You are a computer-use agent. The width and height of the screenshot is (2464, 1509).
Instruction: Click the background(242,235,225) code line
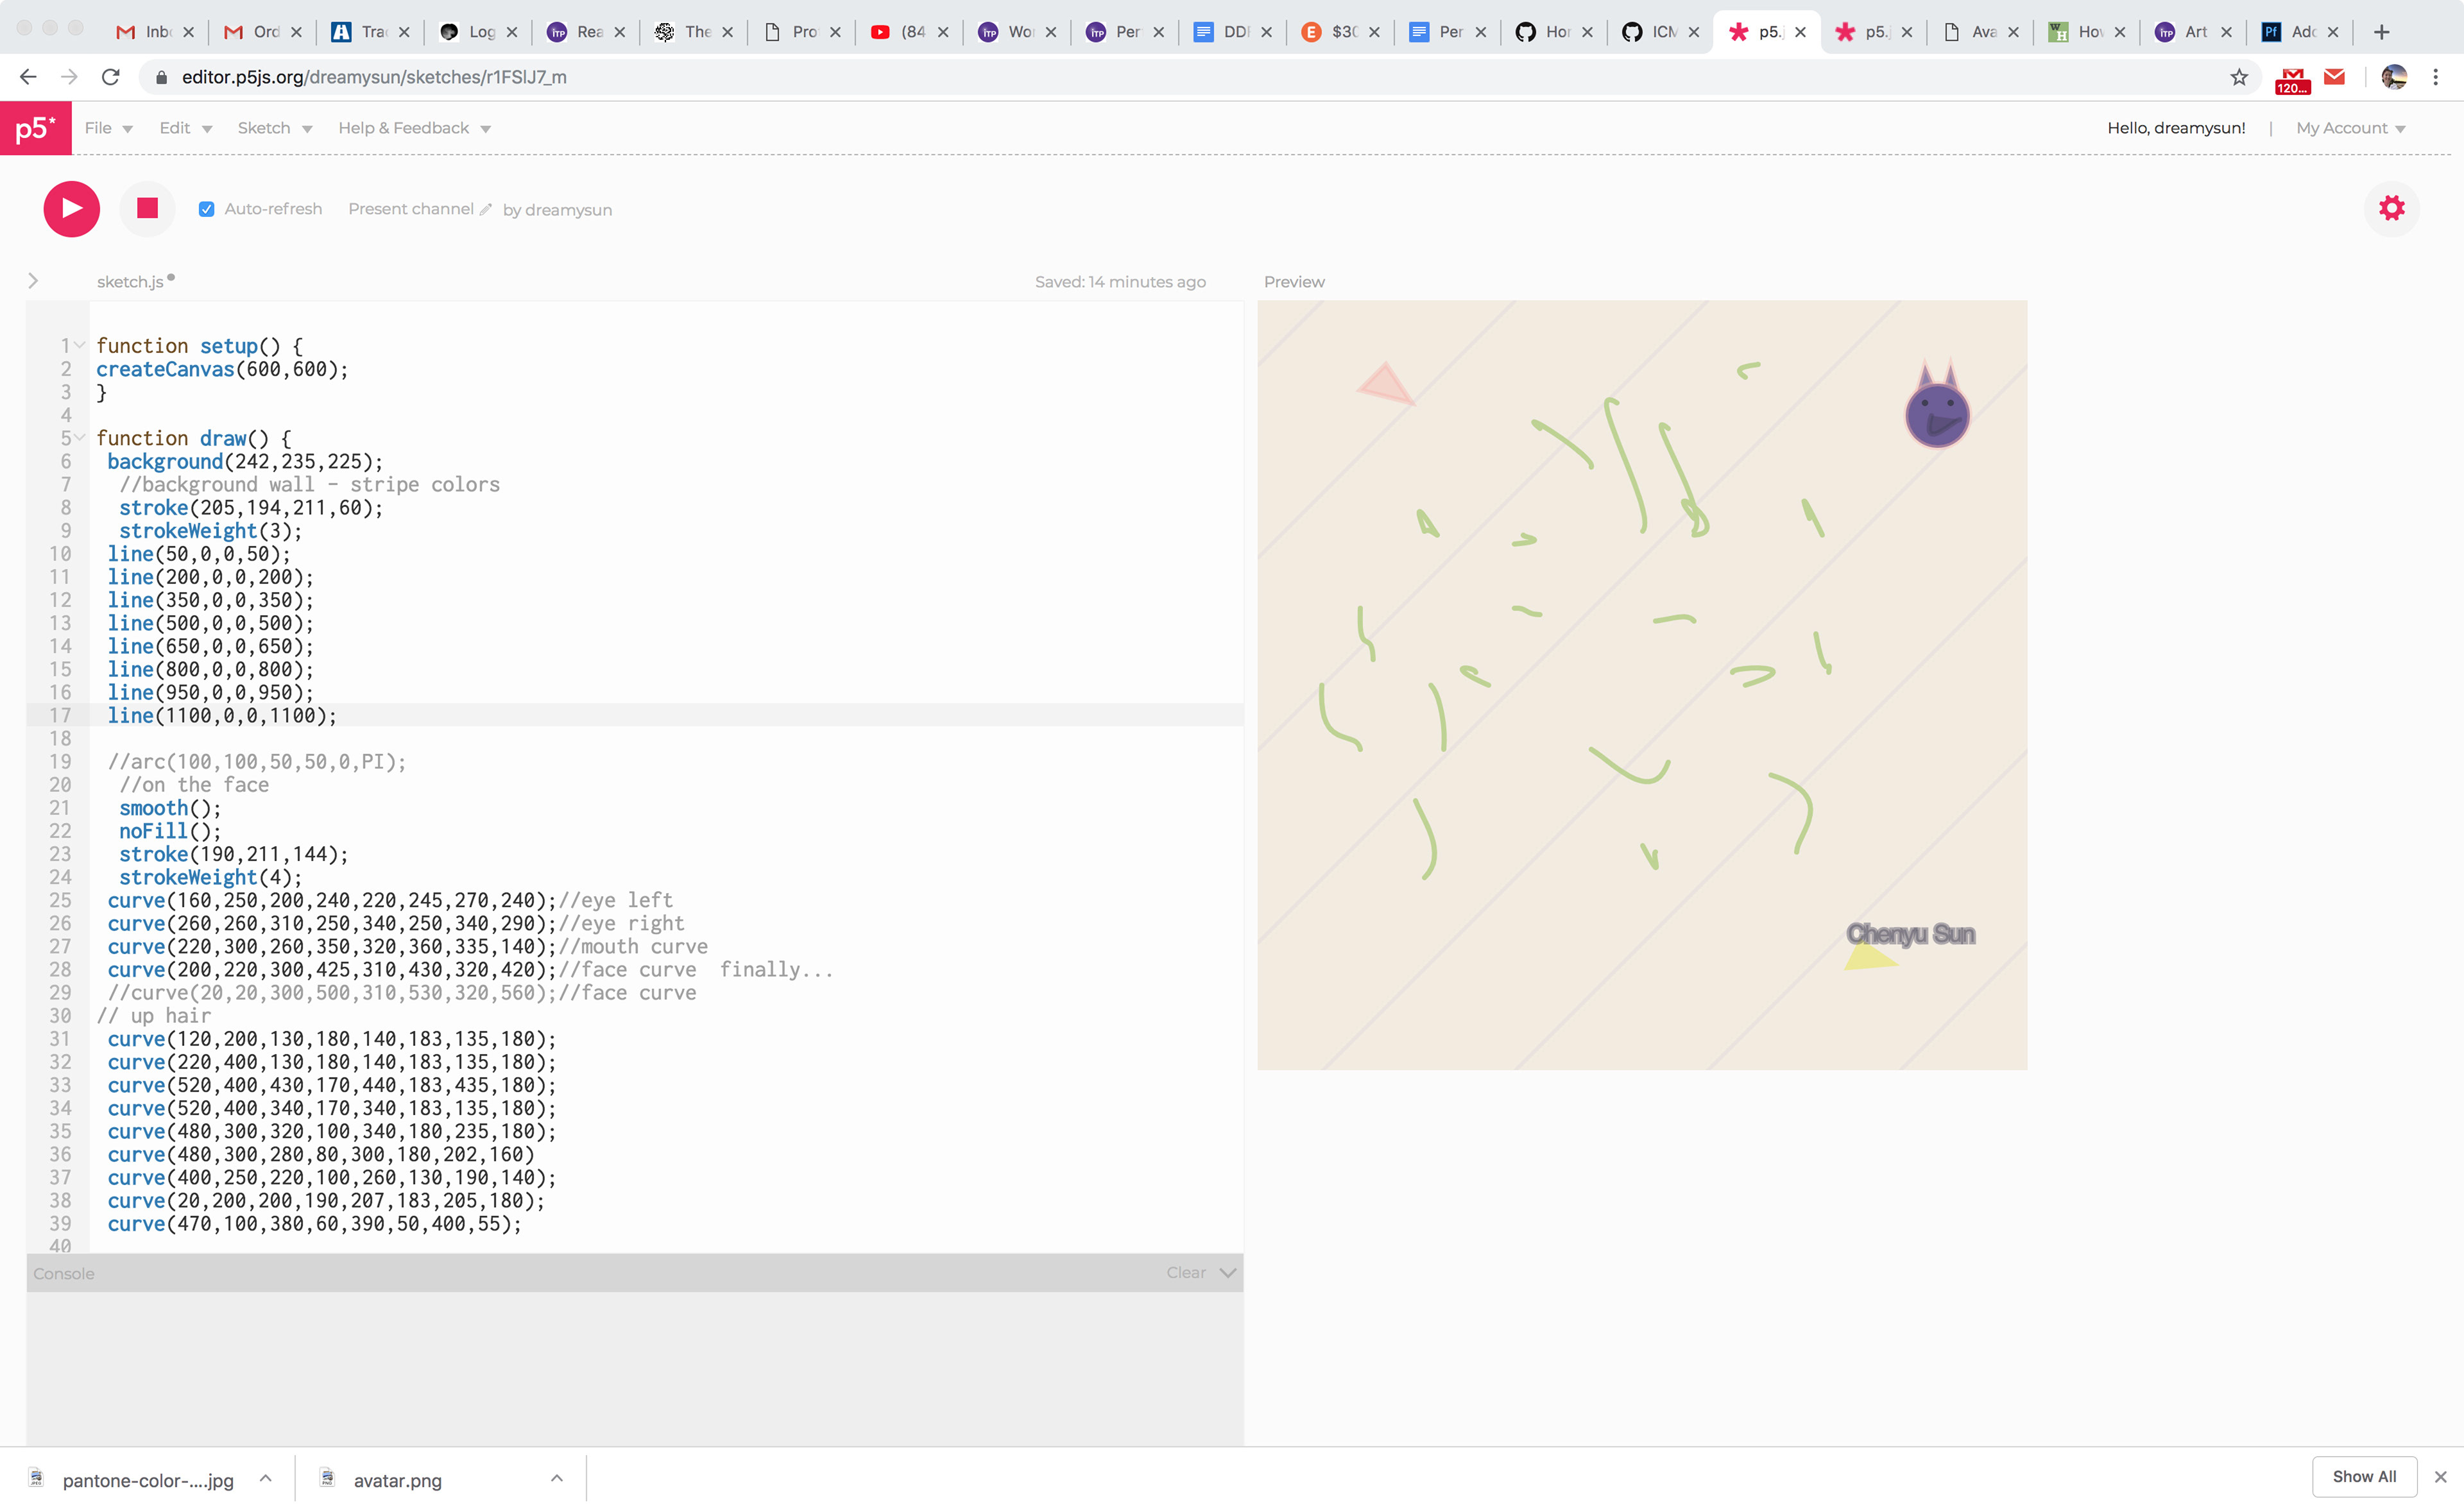point(245,461)
